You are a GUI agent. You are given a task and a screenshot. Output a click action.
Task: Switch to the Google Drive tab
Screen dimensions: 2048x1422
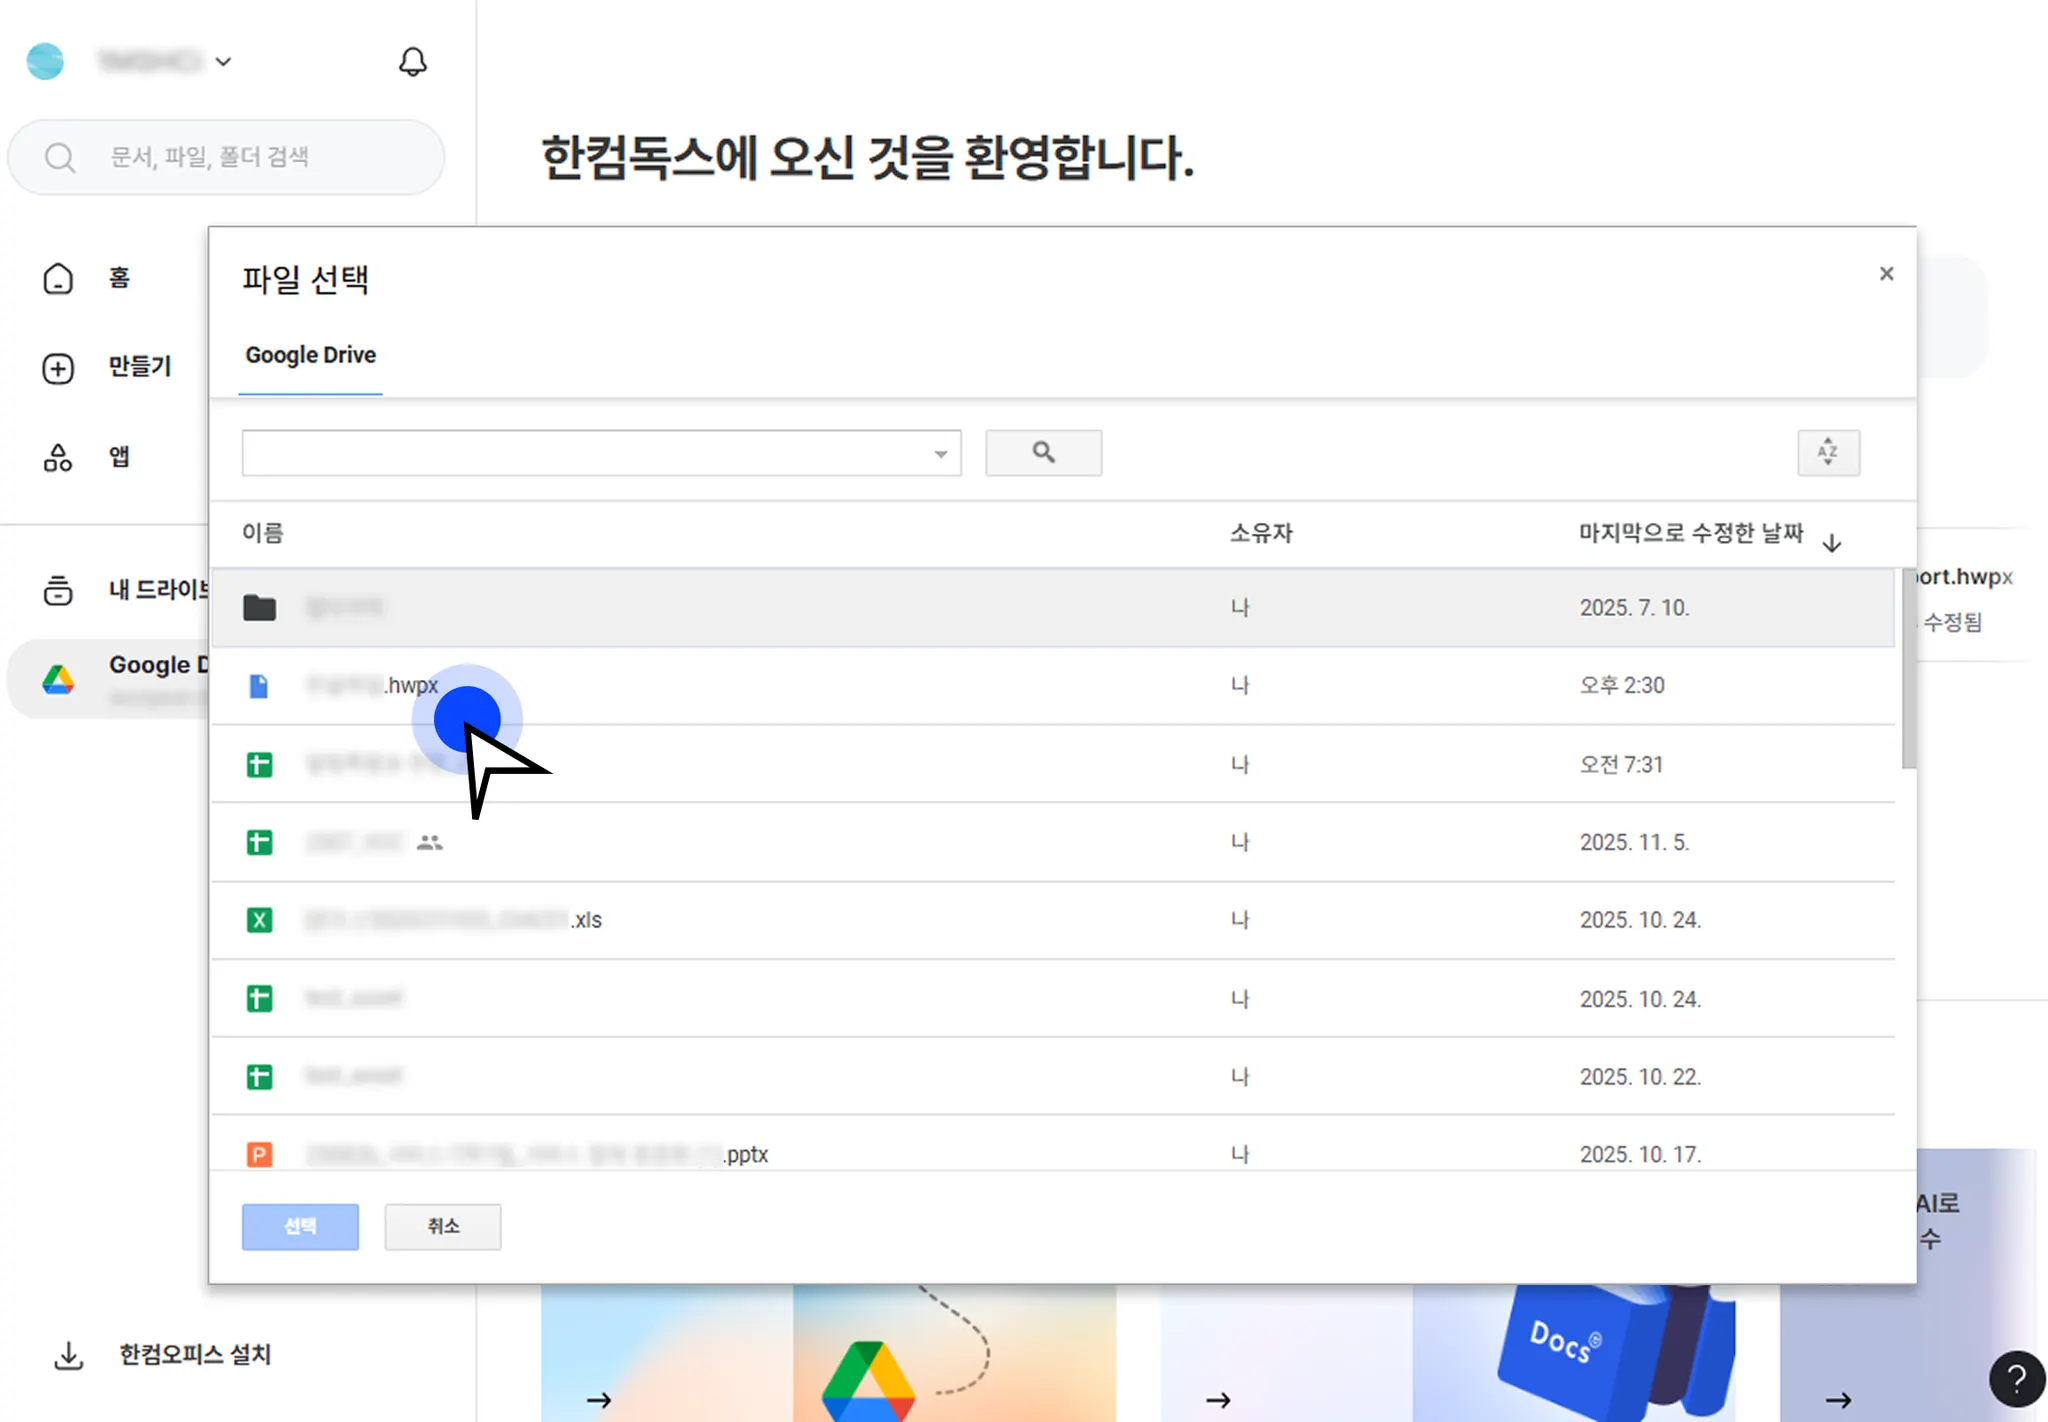[310, 355]
